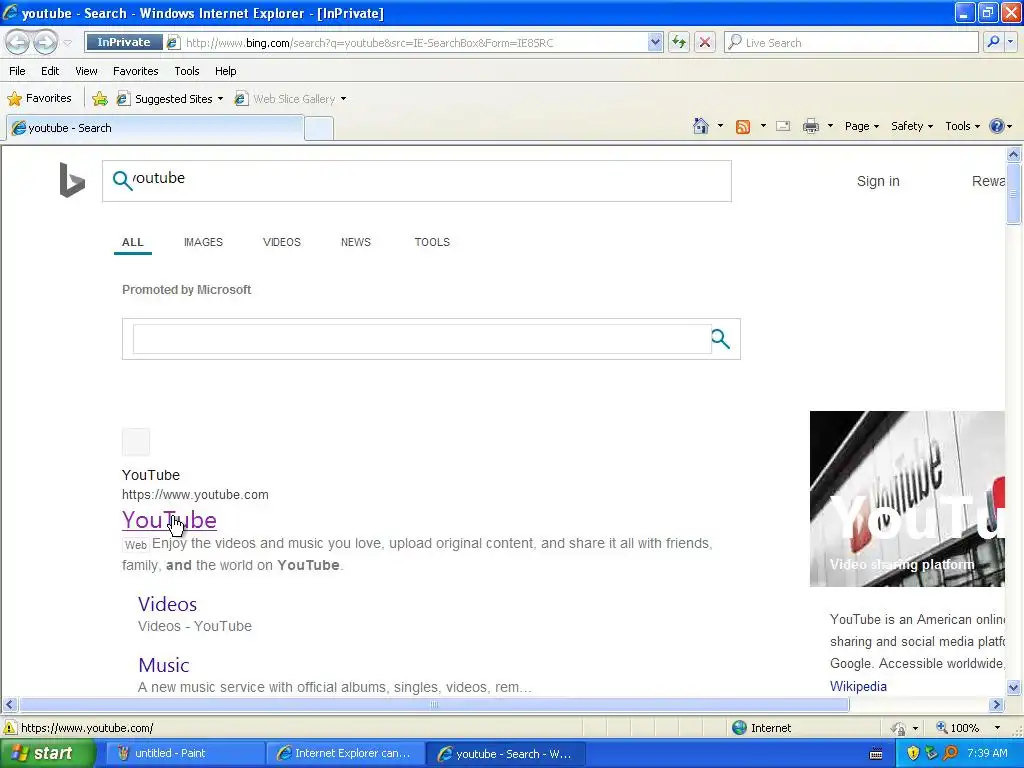Open the zoom level 100% control
Image resolution: width=1024 pixels, height=768 pixels.
coord(968,728)
